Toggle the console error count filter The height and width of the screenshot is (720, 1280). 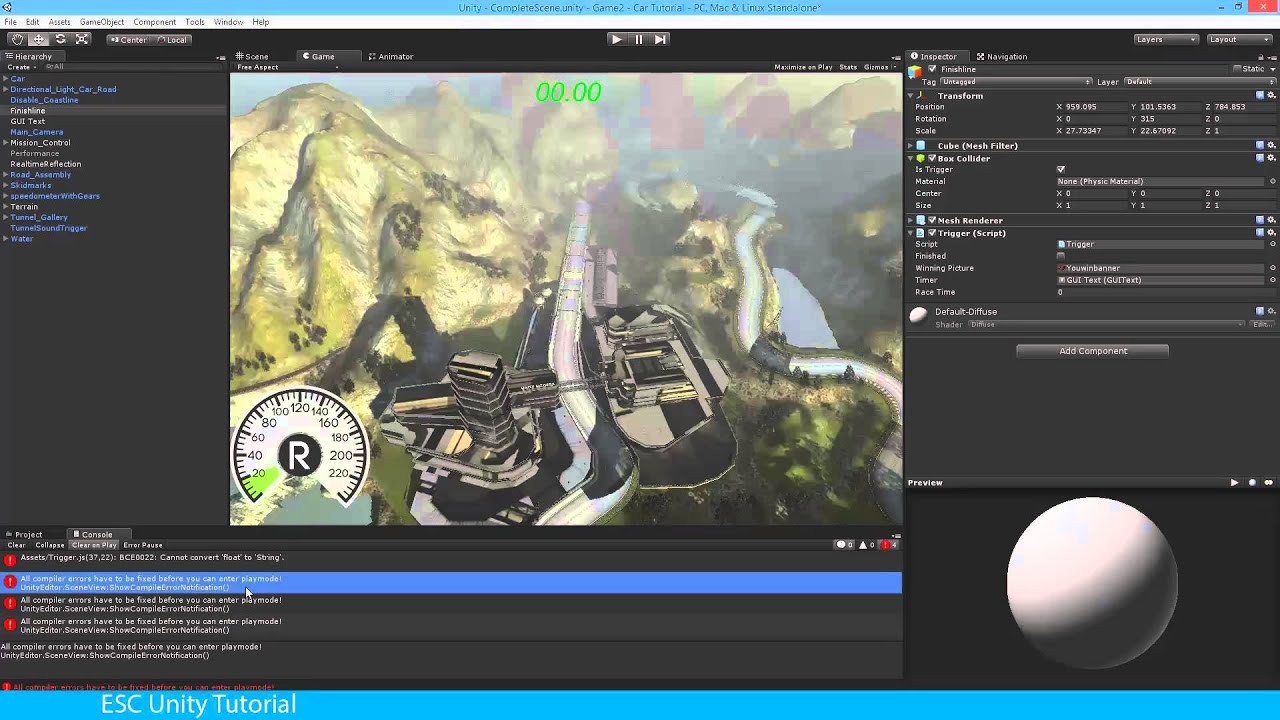pyautogui.click(x=888, y=545)
